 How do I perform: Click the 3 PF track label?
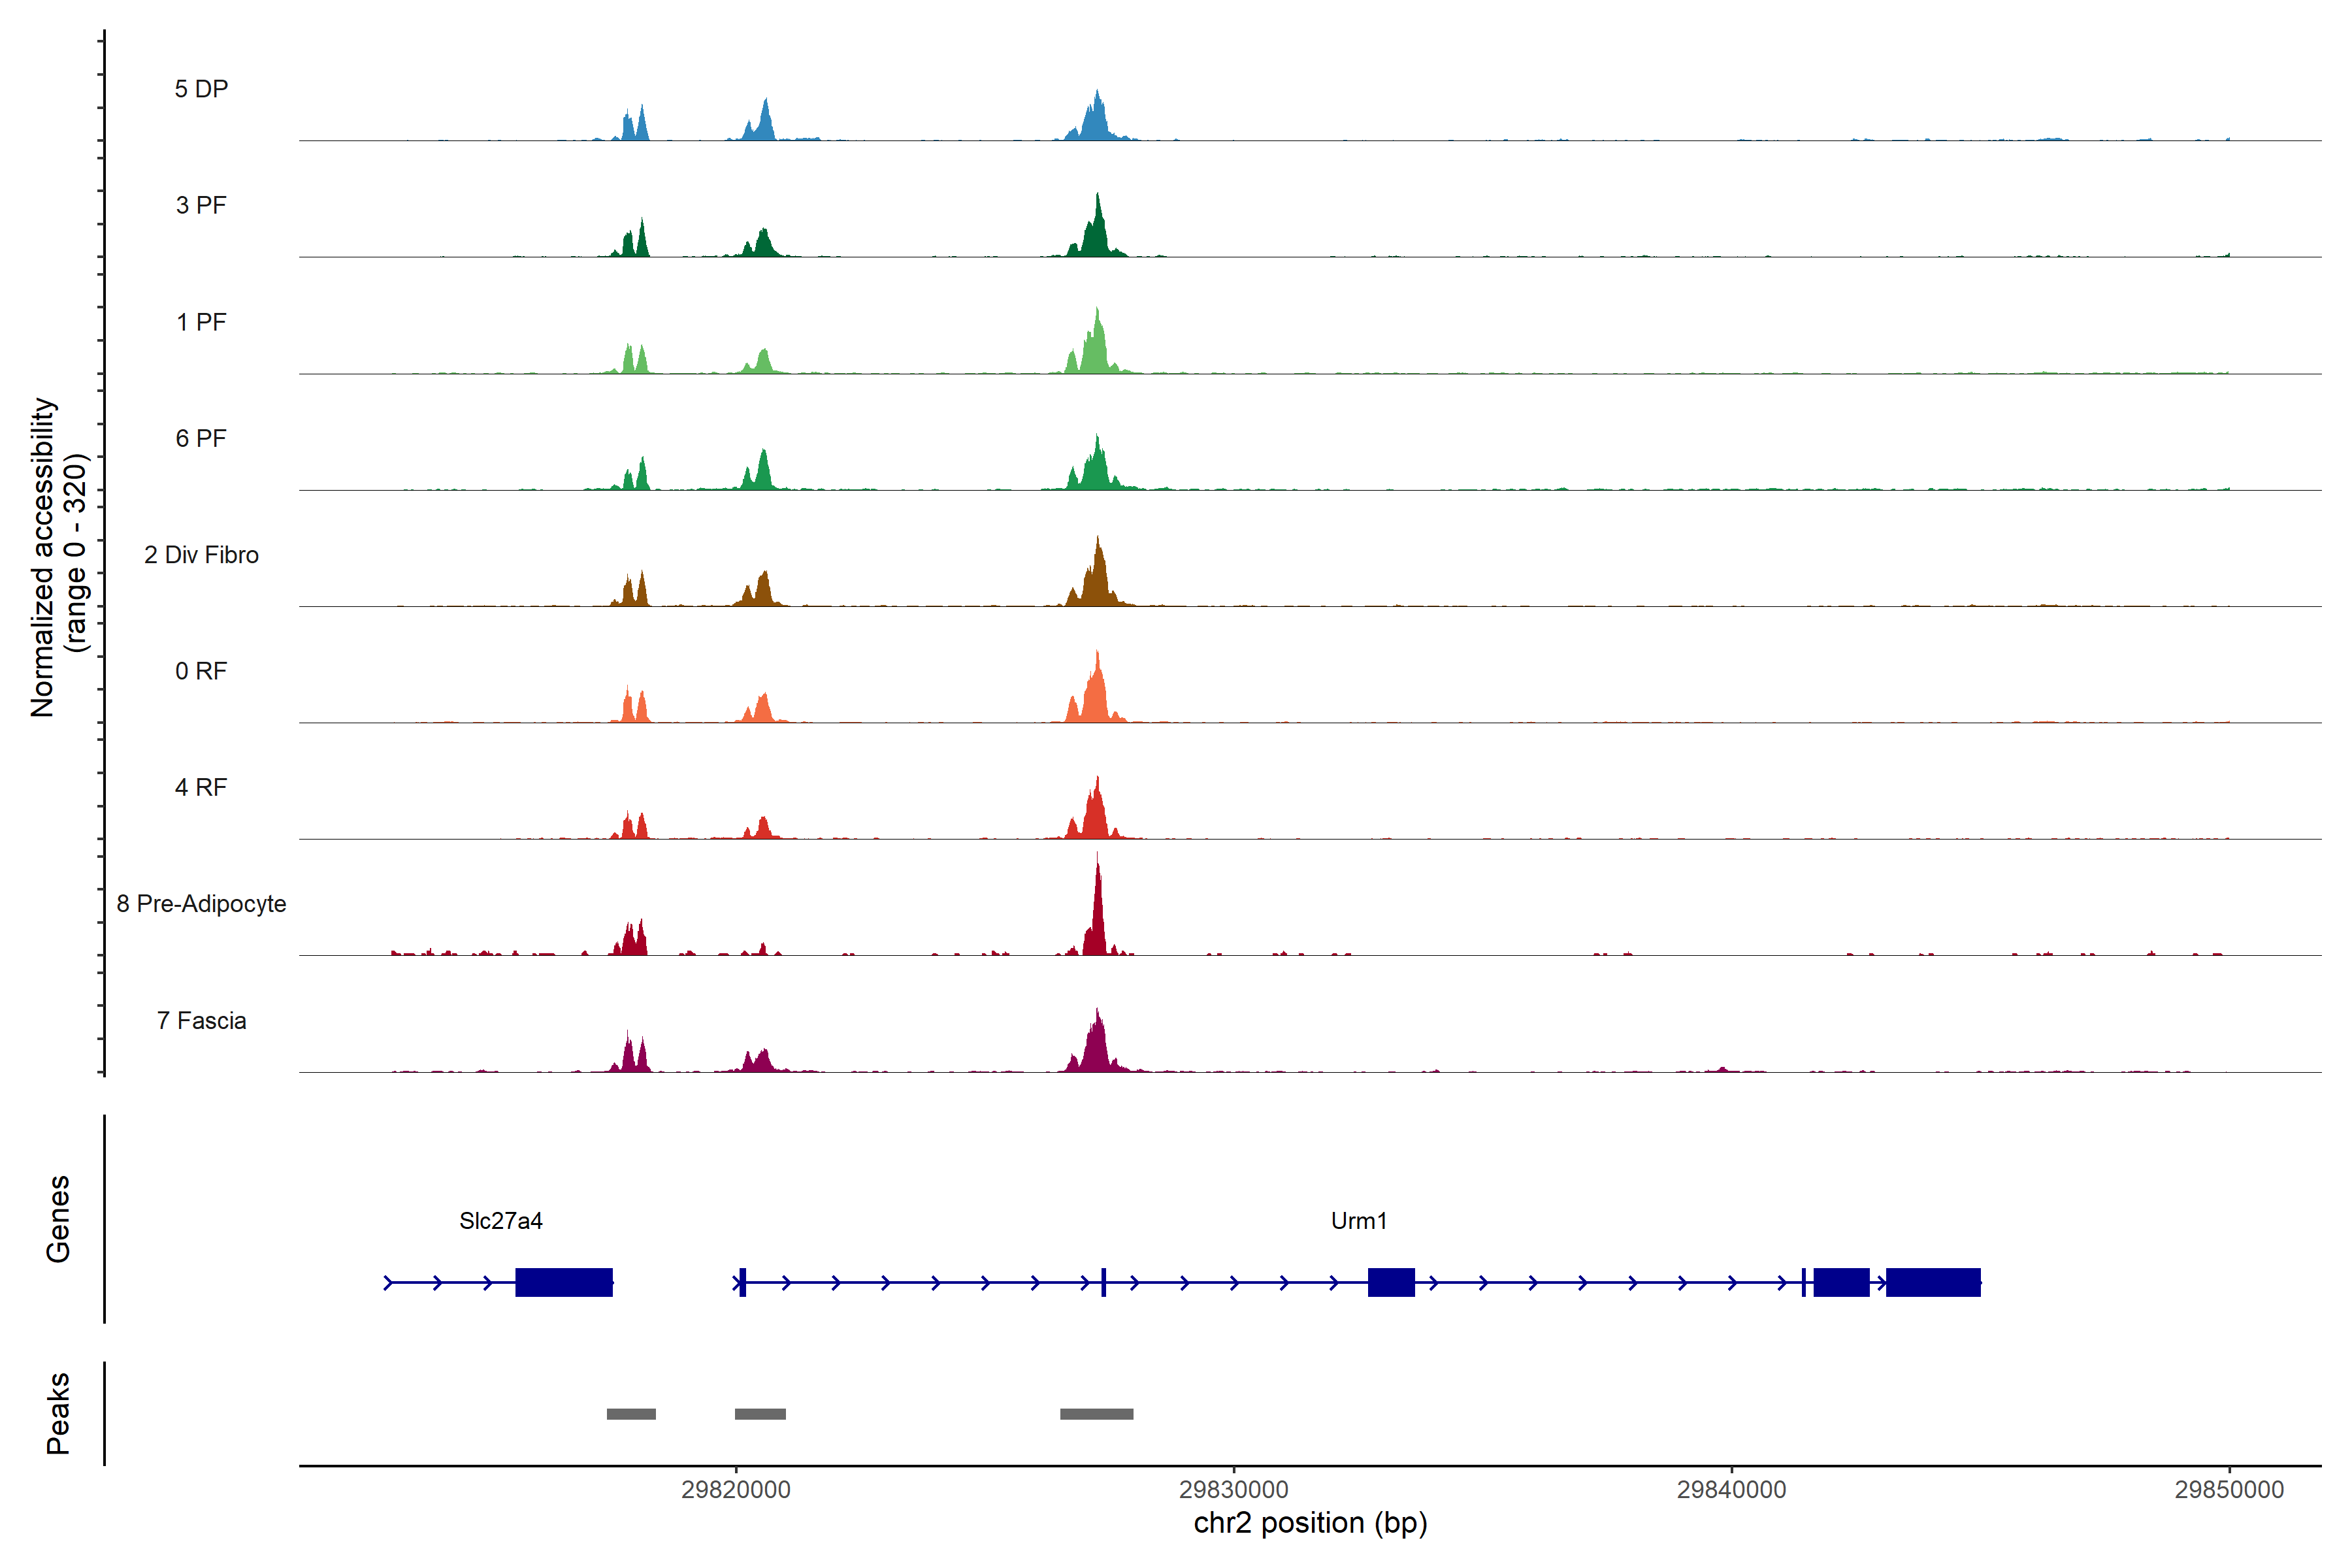pos(201,205)
